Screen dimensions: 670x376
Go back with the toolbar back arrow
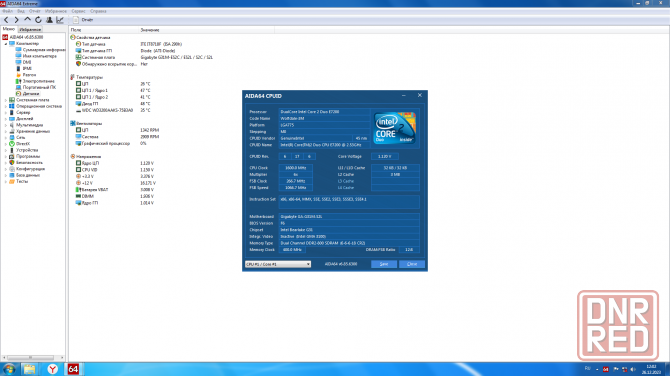tap(6, 20)
